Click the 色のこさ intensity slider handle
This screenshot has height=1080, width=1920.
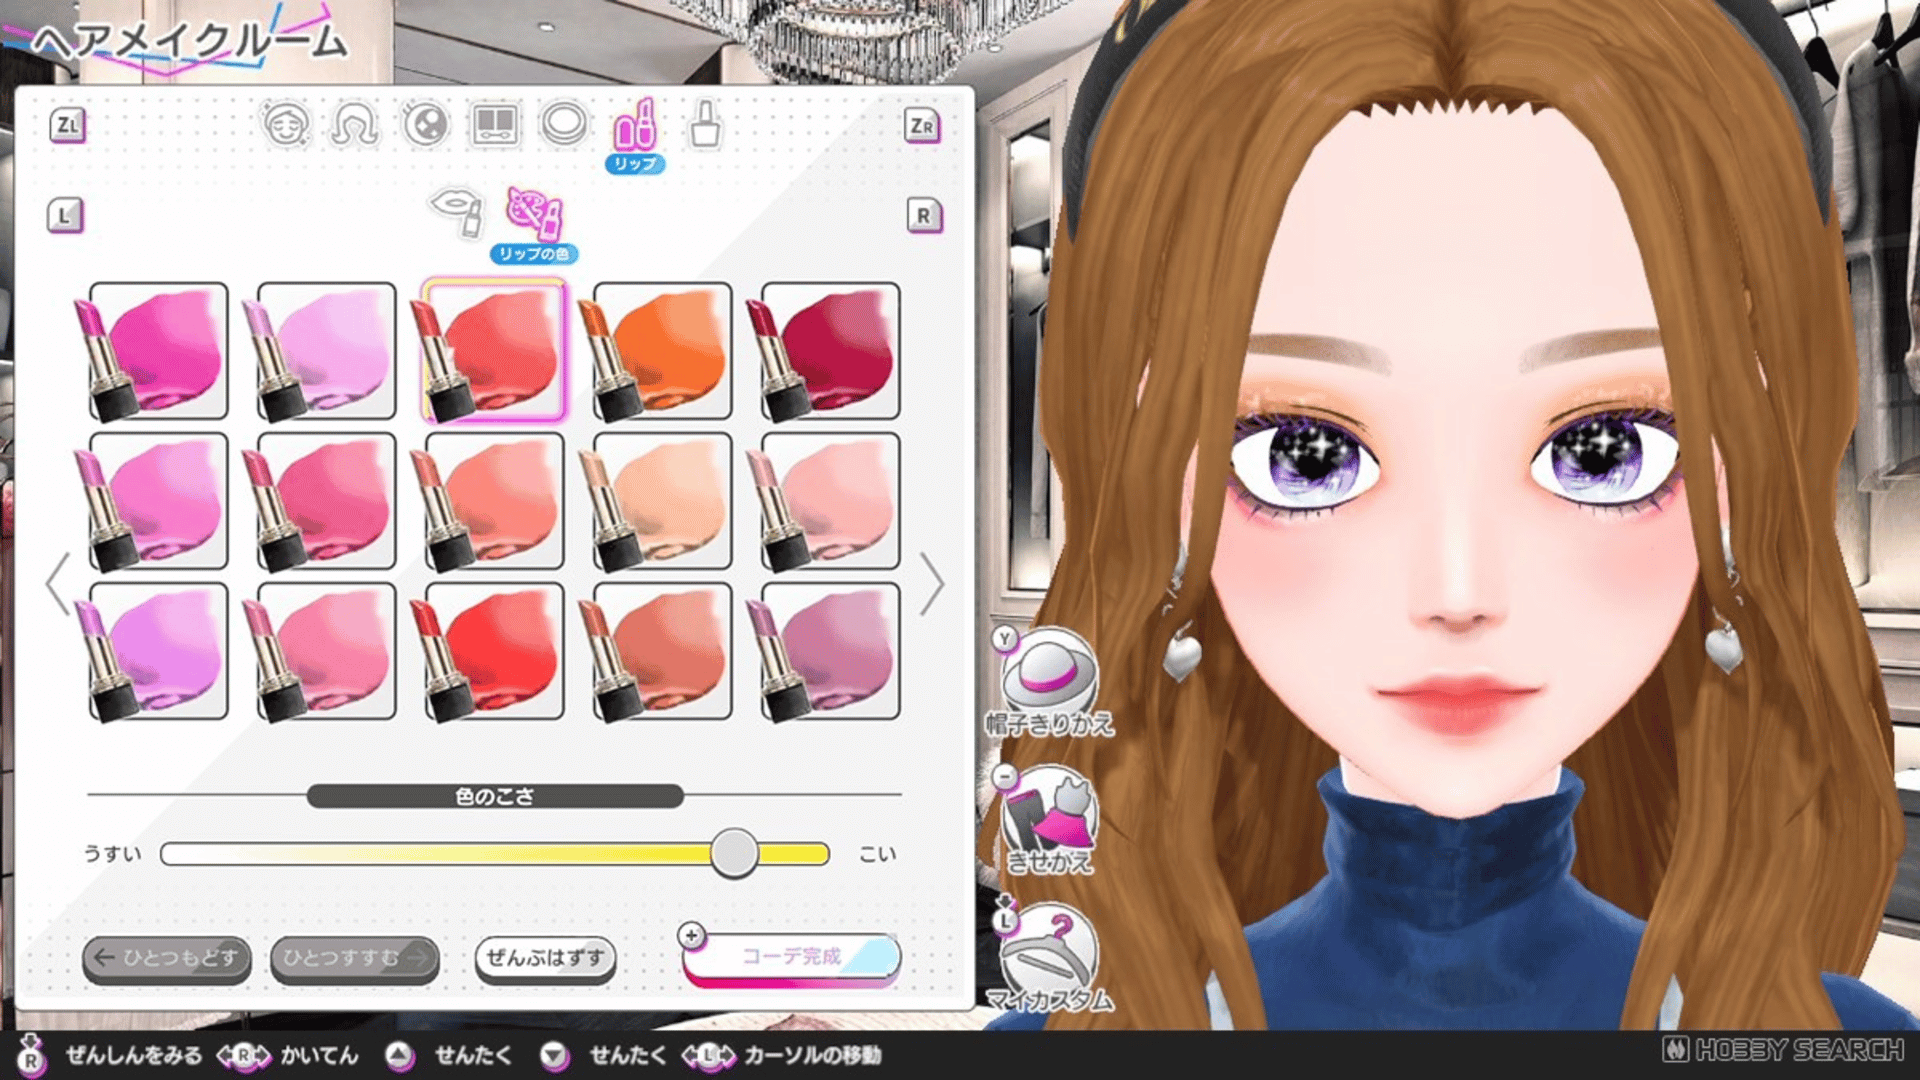pyautogui.click(x=734, y=853)
